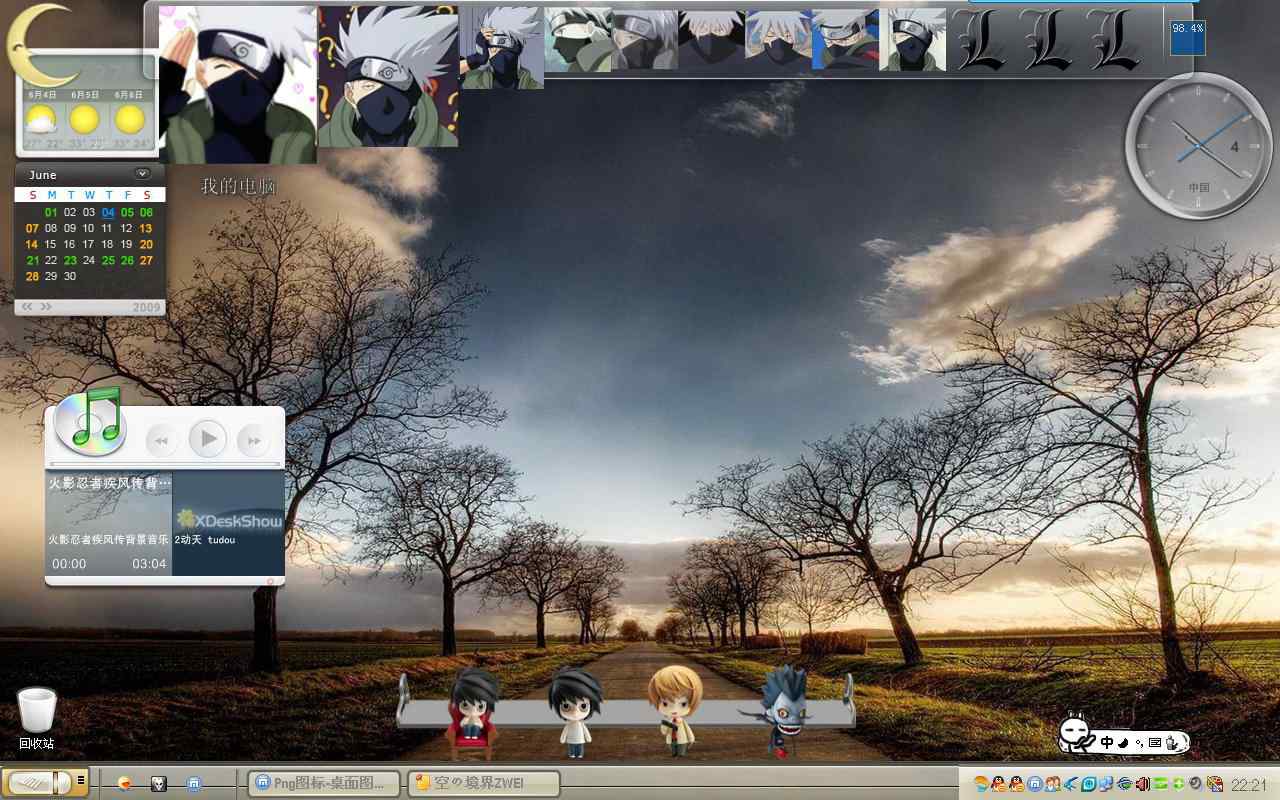
Task: Open the 回收站 recycle bin icon
Action: pos(37,718)
